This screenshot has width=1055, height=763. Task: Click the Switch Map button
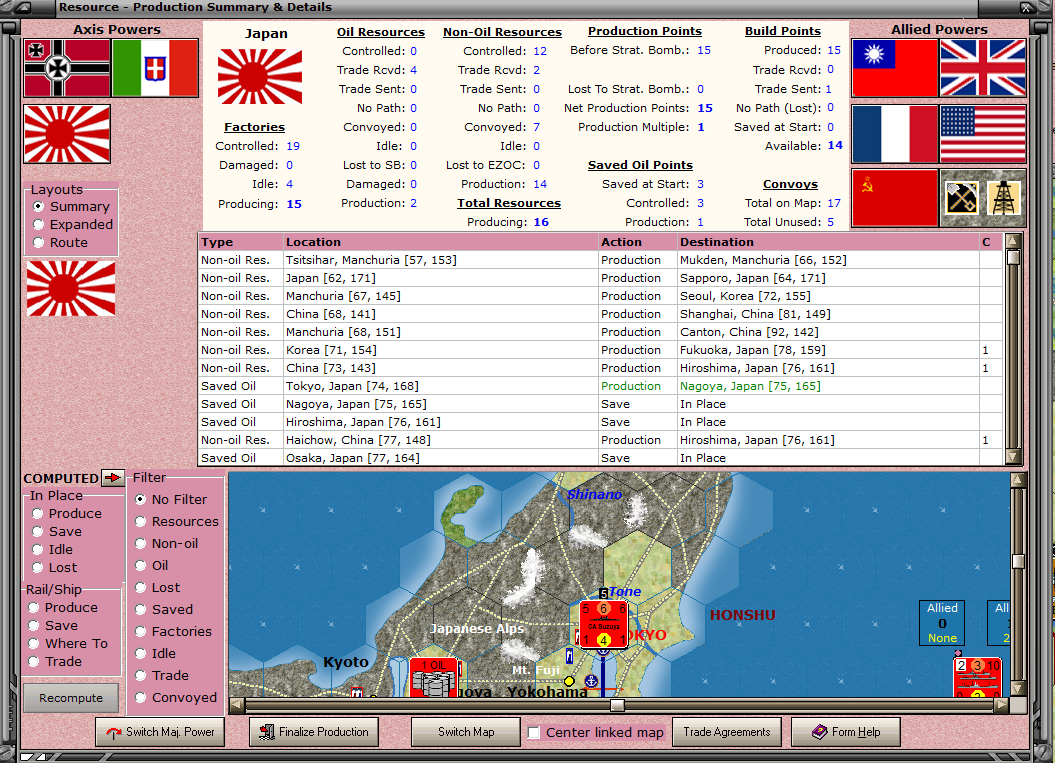466,732
